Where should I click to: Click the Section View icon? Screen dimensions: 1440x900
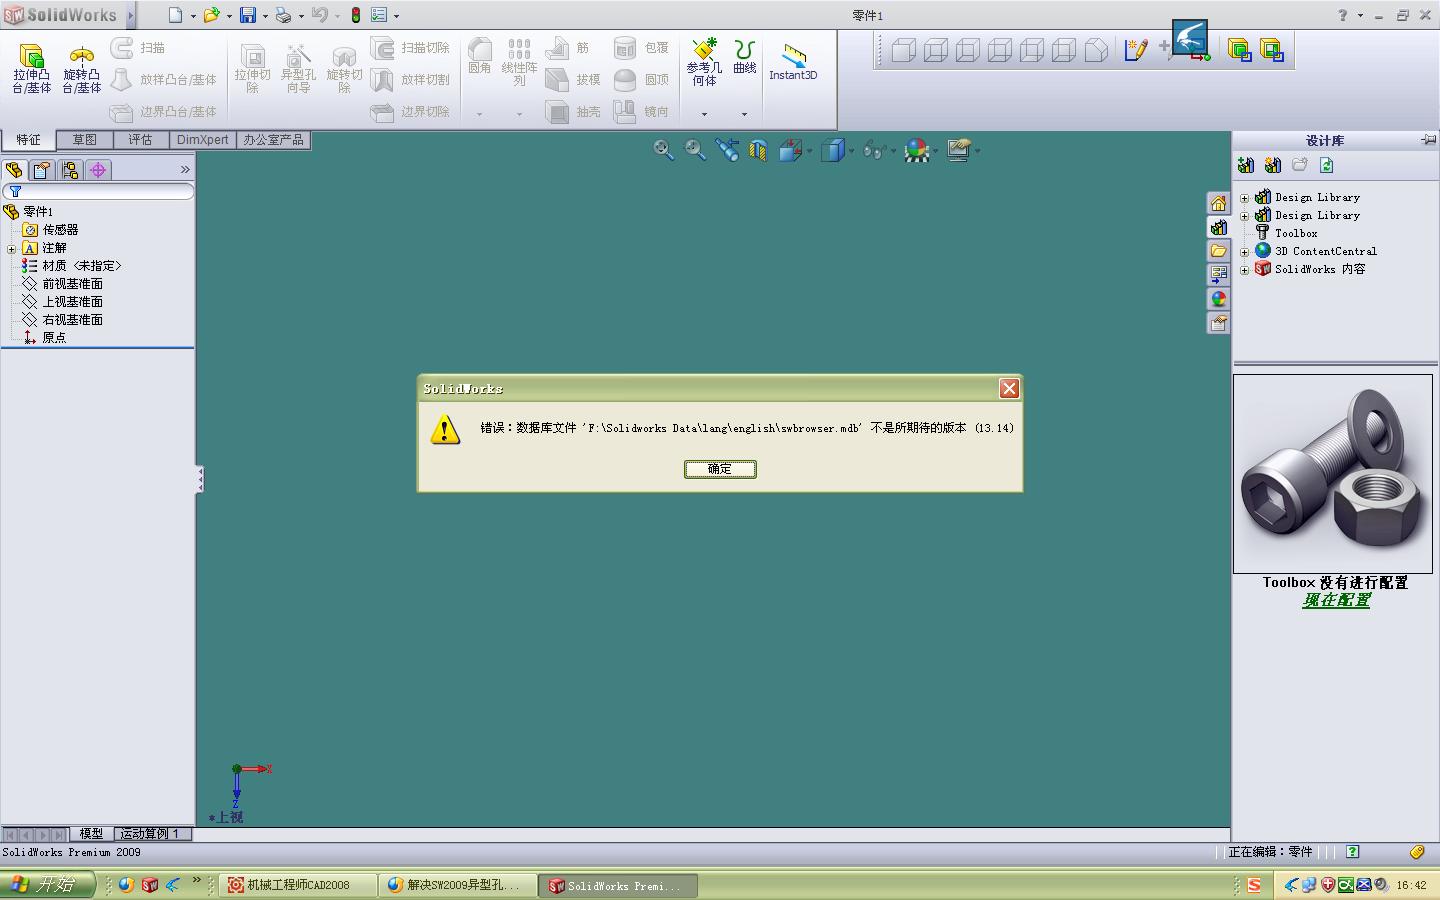tap(758, 150)
